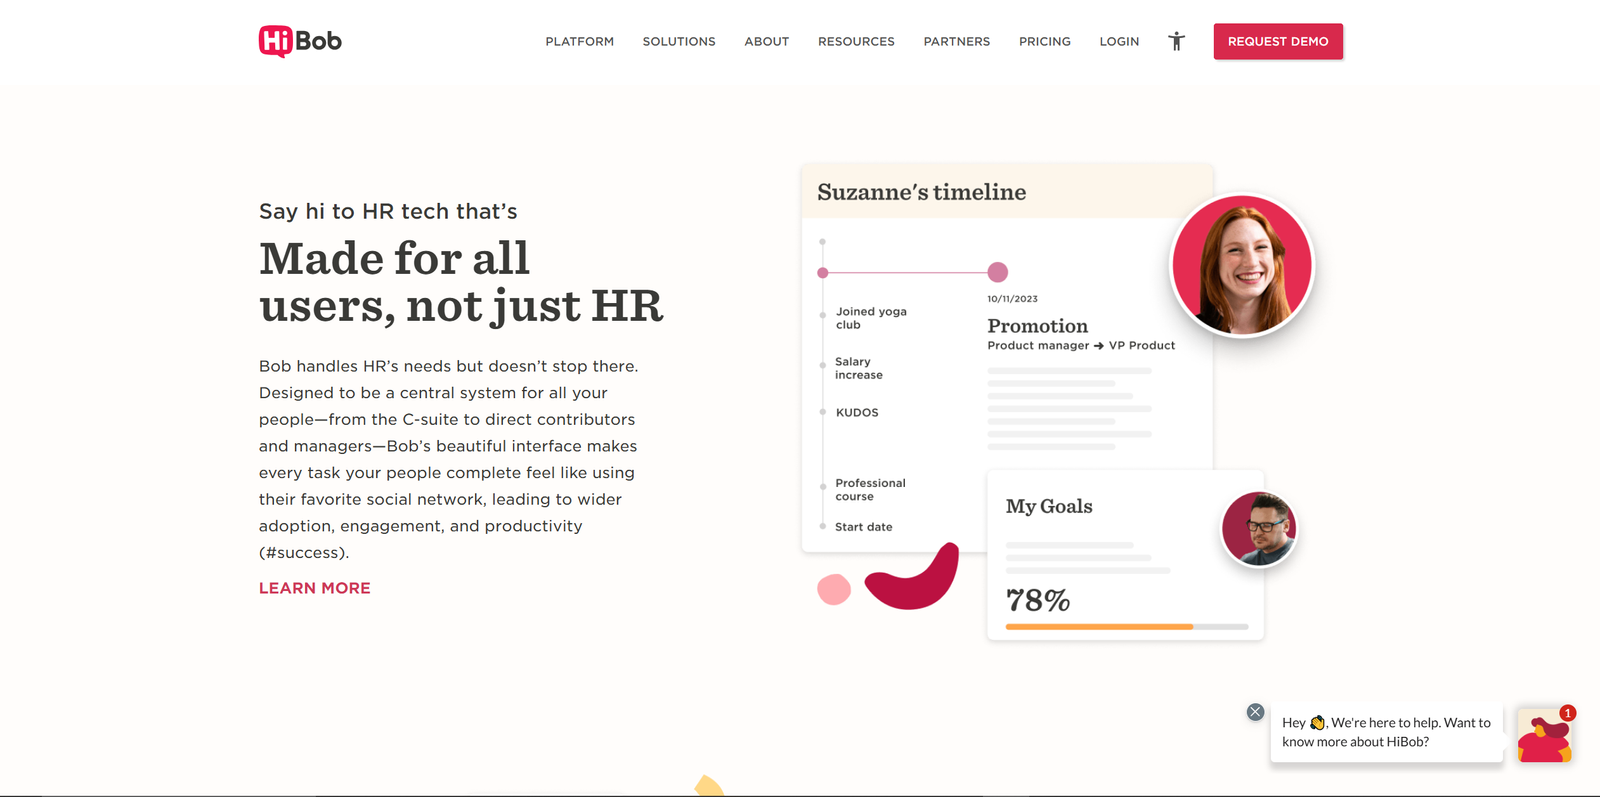
Task: Click the Request Demo button
Action: pyautogui.click(x=1278, y=41)
